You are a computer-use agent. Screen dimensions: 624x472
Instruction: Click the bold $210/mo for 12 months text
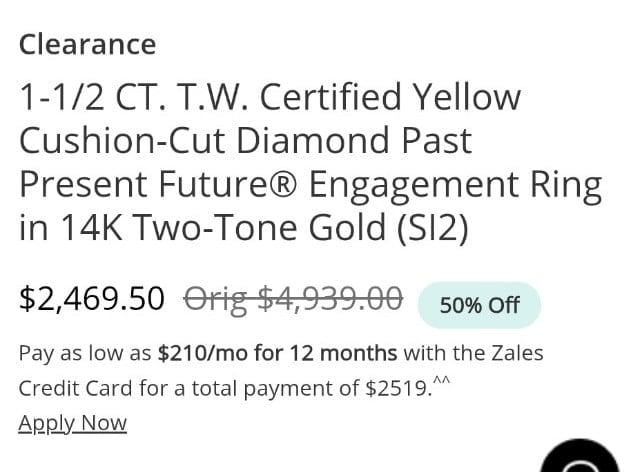coord(277,353)
